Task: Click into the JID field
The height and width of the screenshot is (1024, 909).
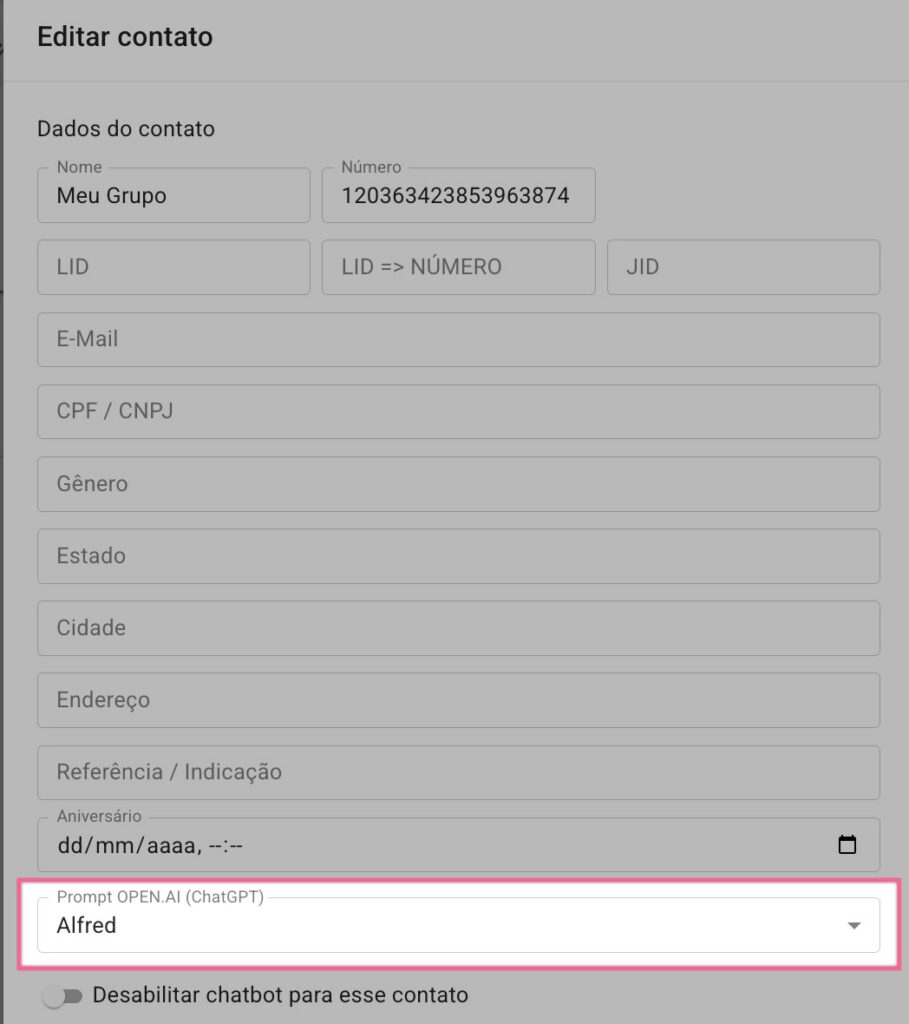Action: pyautogui.click(x=743, y=267)
